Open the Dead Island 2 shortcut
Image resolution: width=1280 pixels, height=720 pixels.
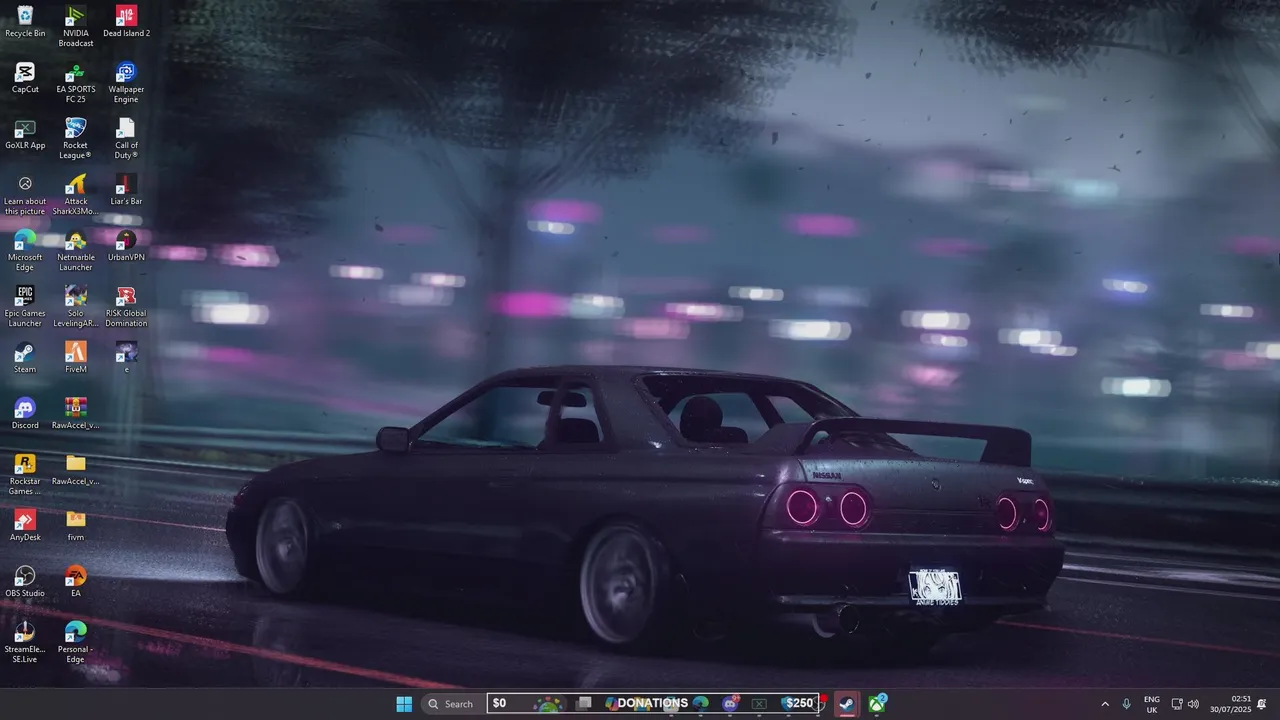[x=126, y=21]
